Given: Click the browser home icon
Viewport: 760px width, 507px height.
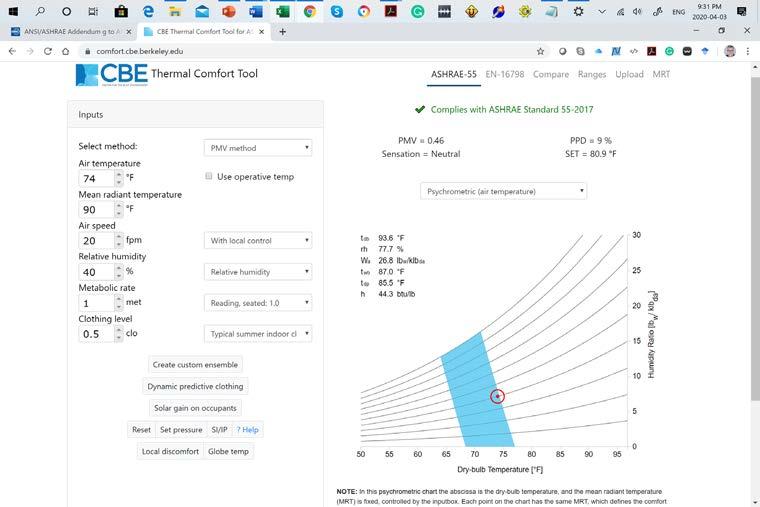Looking at the screenshot, I should pos(65,51).
